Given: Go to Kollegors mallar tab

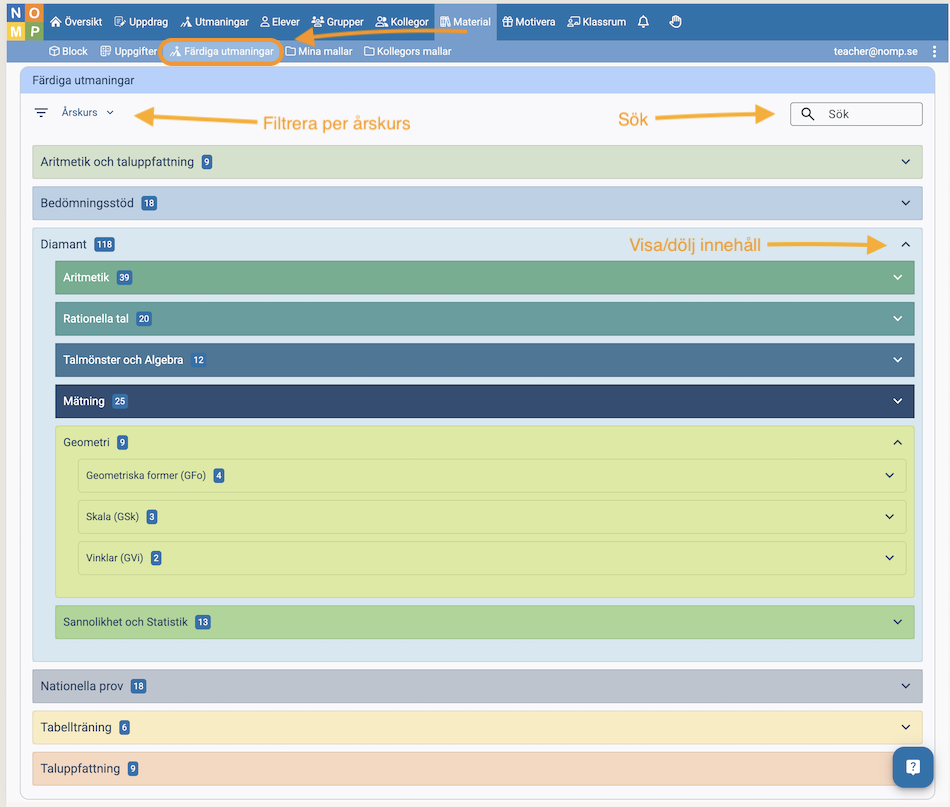Looking at the screenshot, I should point(407,51).
